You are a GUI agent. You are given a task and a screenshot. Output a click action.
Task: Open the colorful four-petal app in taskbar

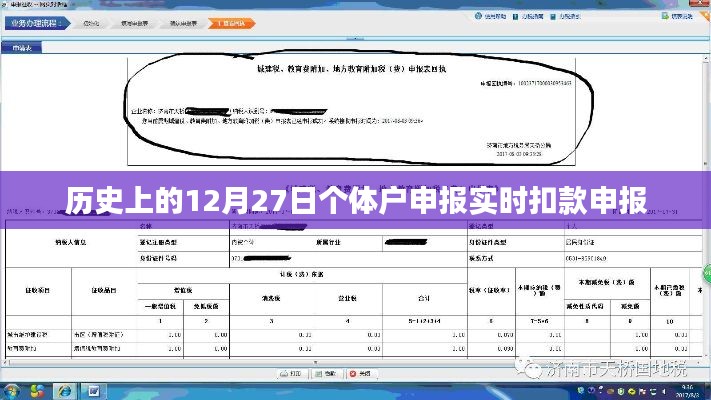click(x=37, y=391)
